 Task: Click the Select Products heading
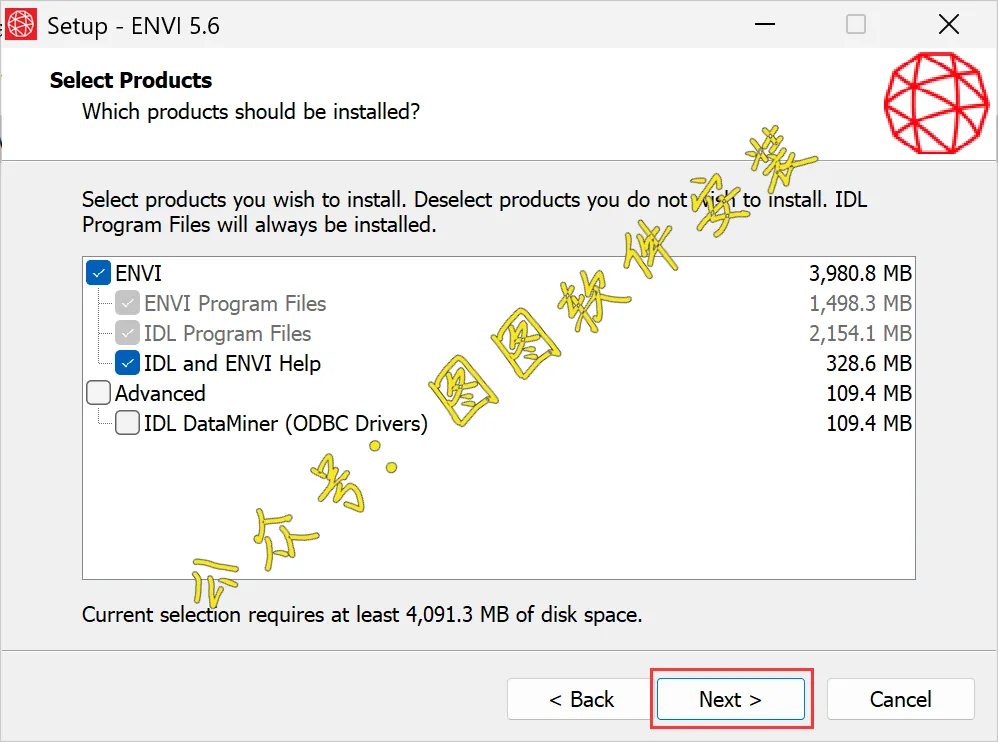pos(130,80)
